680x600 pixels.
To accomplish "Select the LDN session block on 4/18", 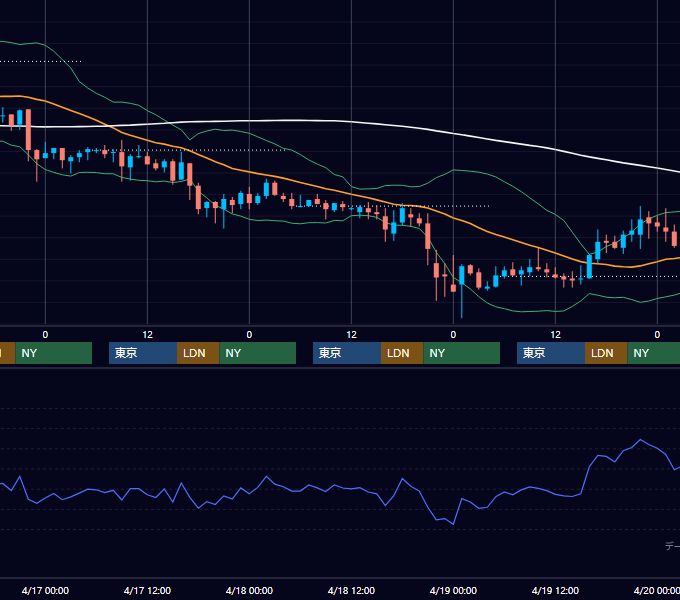I will [x=402, y=353].
